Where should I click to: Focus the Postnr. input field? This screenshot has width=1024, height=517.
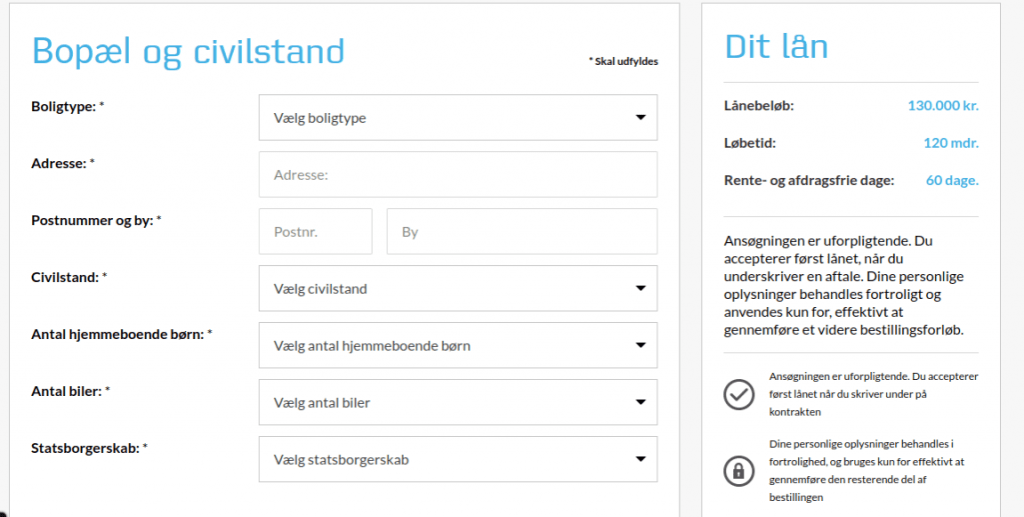tap(315, 231)
